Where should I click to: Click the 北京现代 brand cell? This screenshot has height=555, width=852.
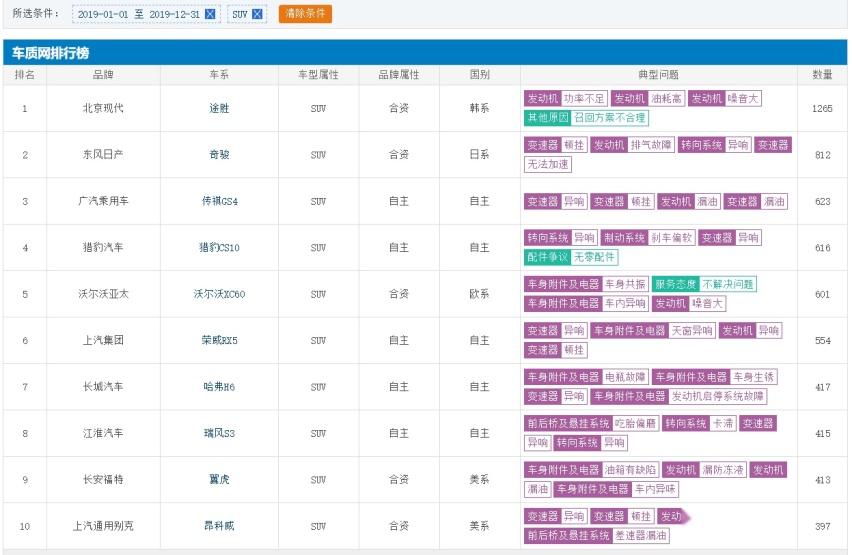103,108
